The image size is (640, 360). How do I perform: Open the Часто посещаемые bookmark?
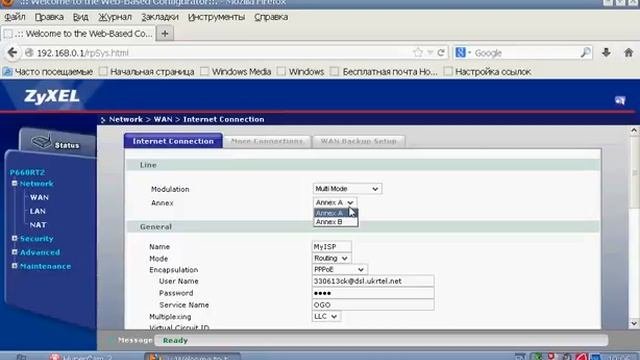coord(48,72)
